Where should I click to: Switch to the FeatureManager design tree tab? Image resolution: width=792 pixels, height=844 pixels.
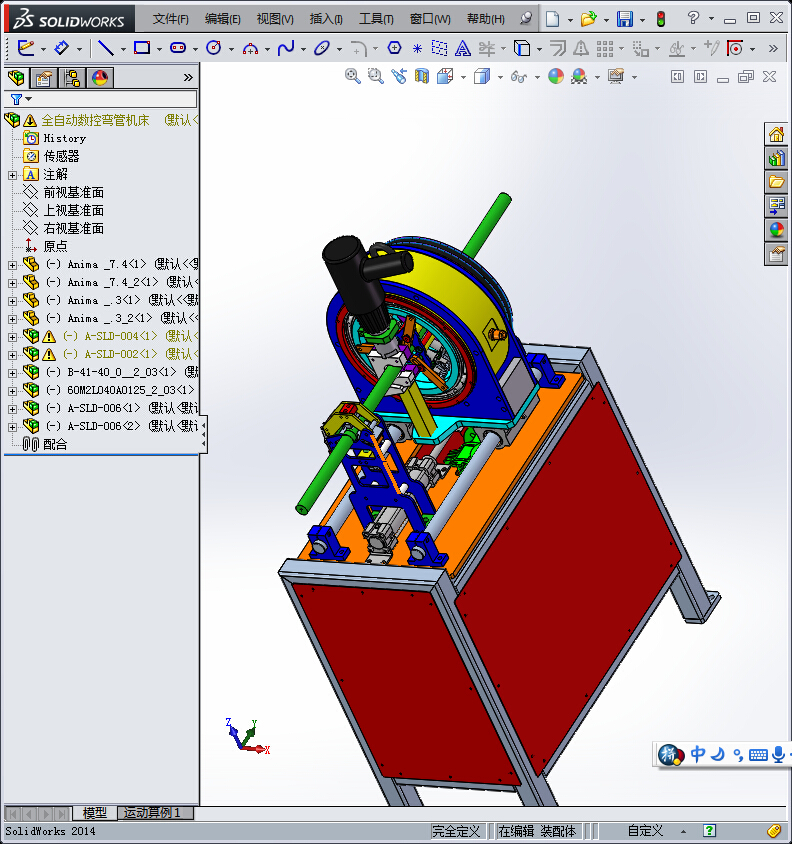16,78
